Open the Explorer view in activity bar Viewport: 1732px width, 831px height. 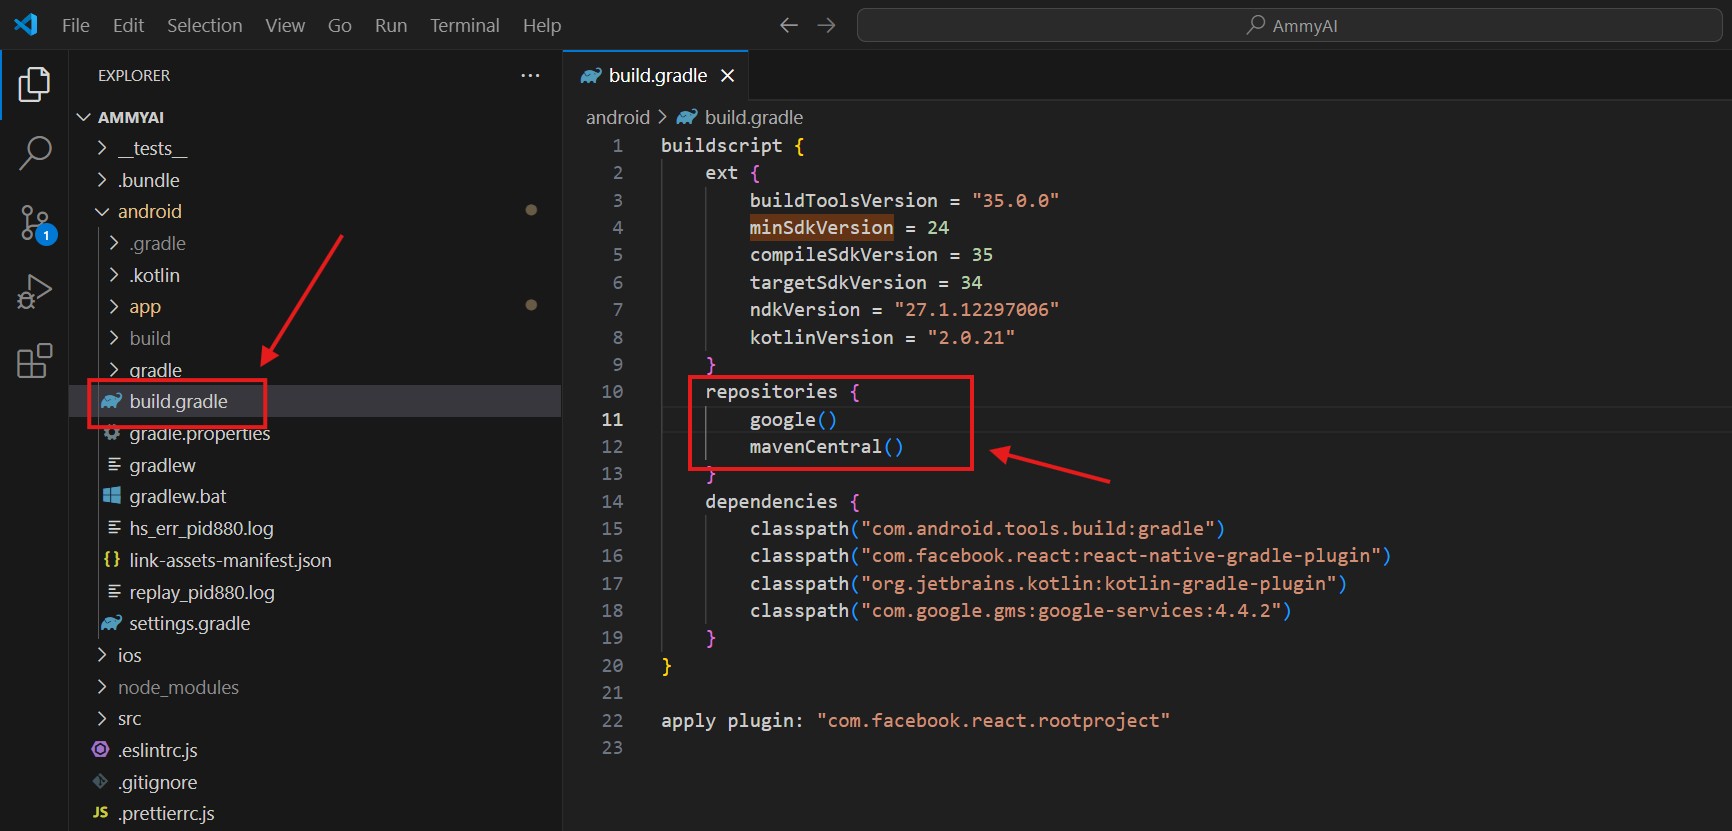[34, 85]
